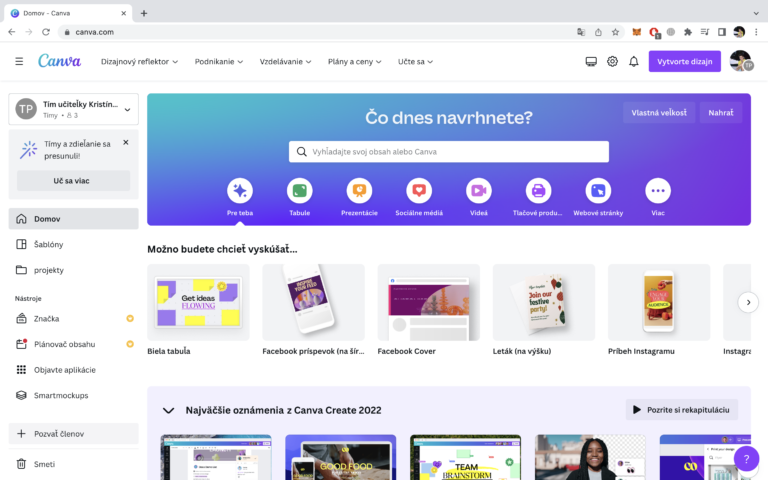Go back in the browser
Image resolution: width=768 pixels, height=480 pixels.
12,32
